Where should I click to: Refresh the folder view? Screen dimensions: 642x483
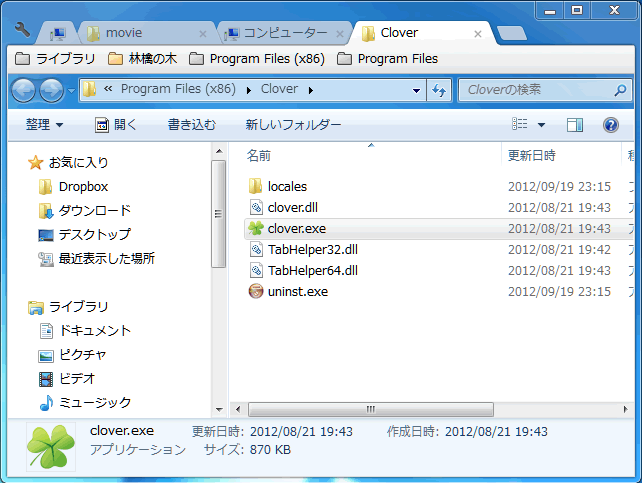(x=439, y=90)
